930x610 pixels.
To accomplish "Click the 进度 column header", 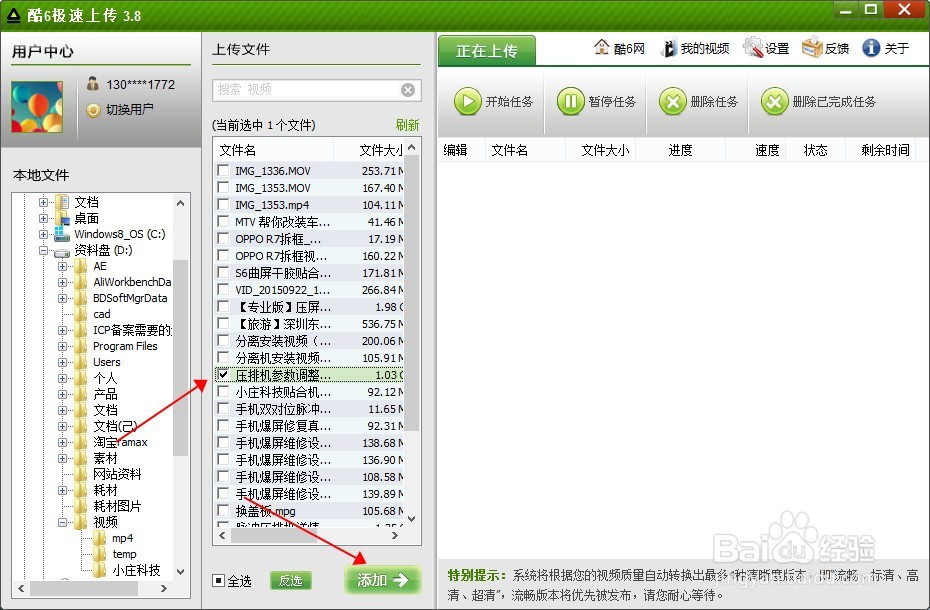I will coord(680,151).
